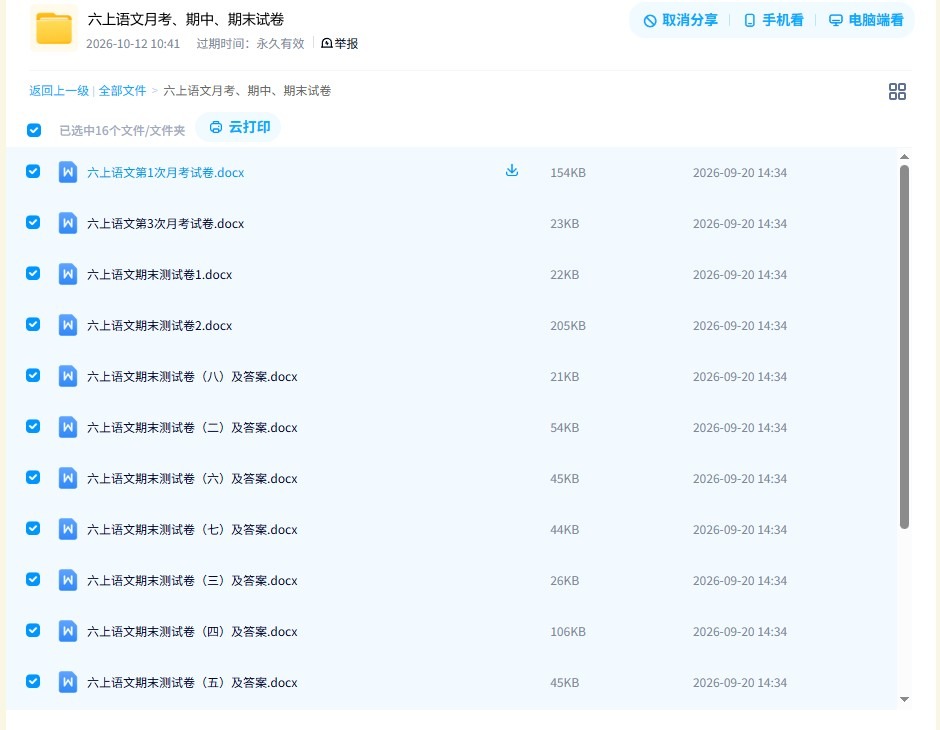The image size is (940, 730).
Task: Click Word icon of 期末测试卷（八）及答案
Action: click(68, 376)
